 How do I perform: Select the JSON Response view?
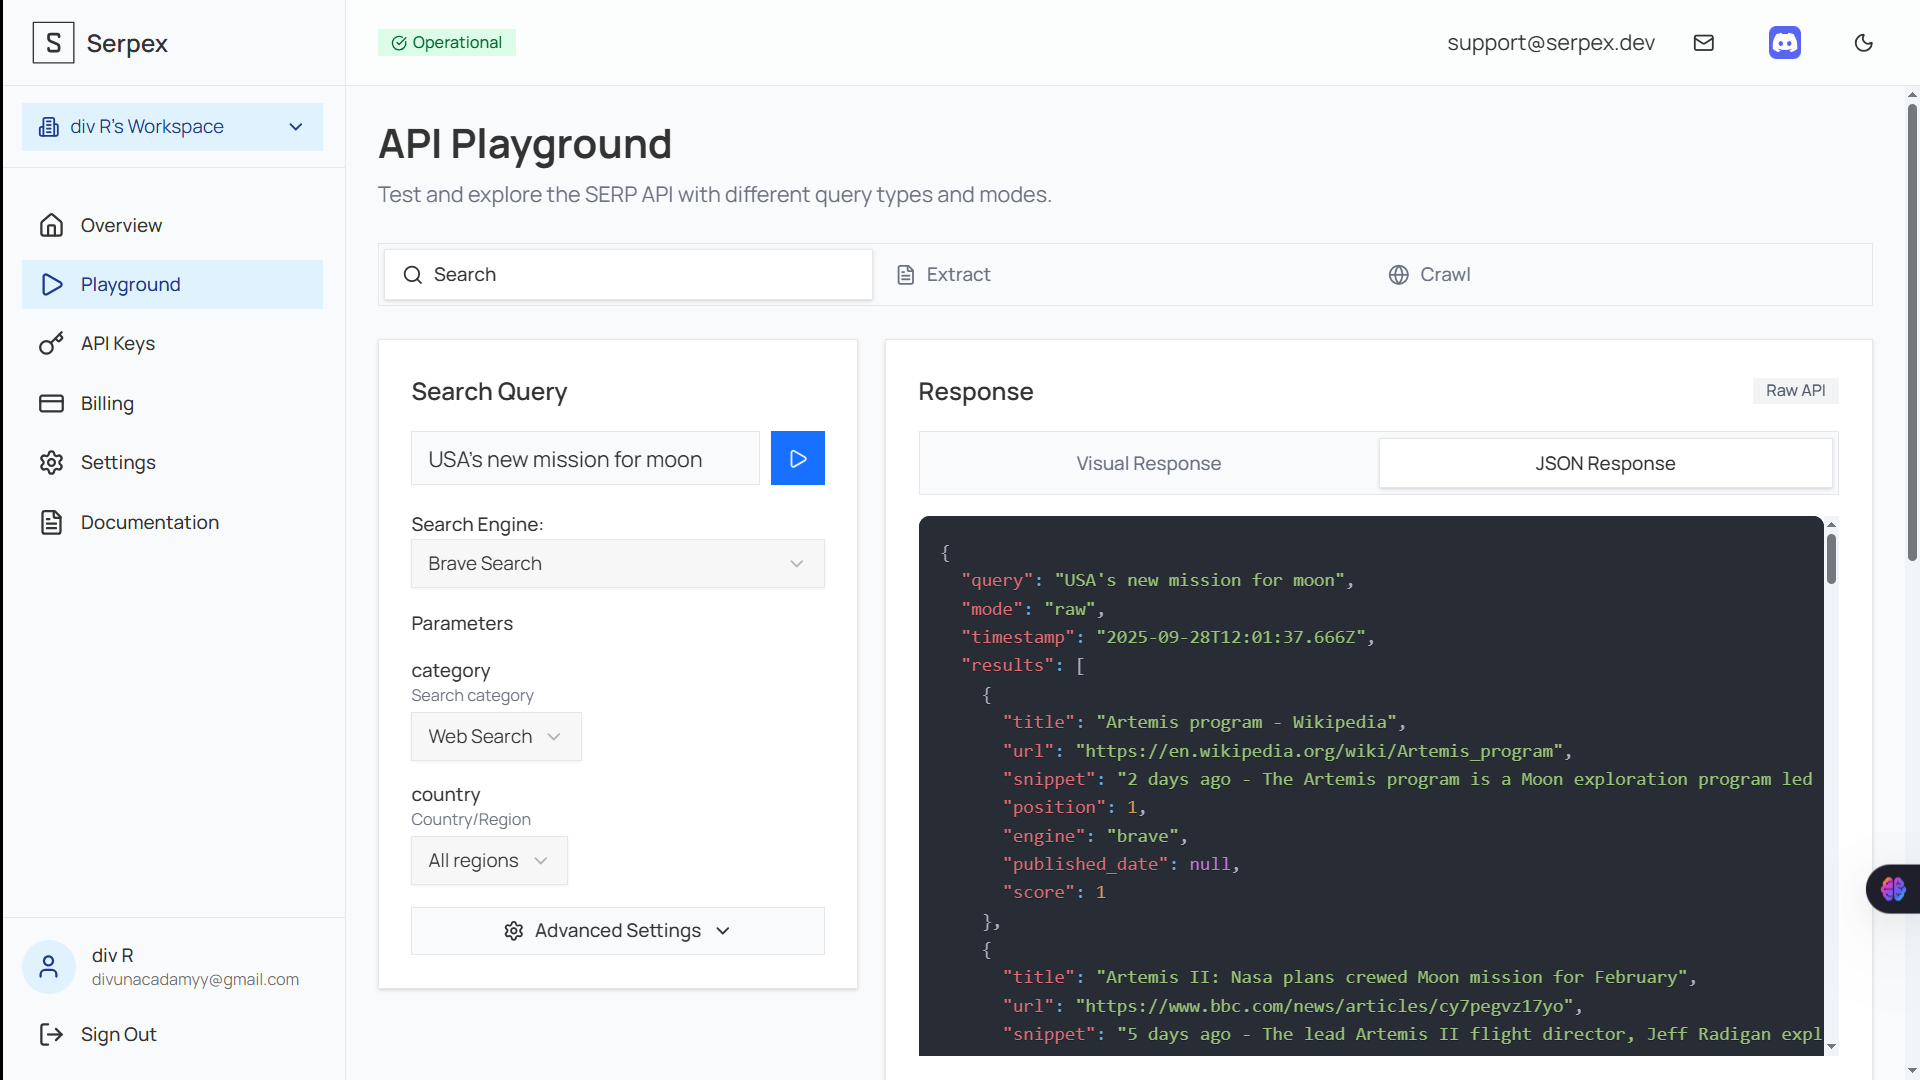click(x=1604, y=463)
